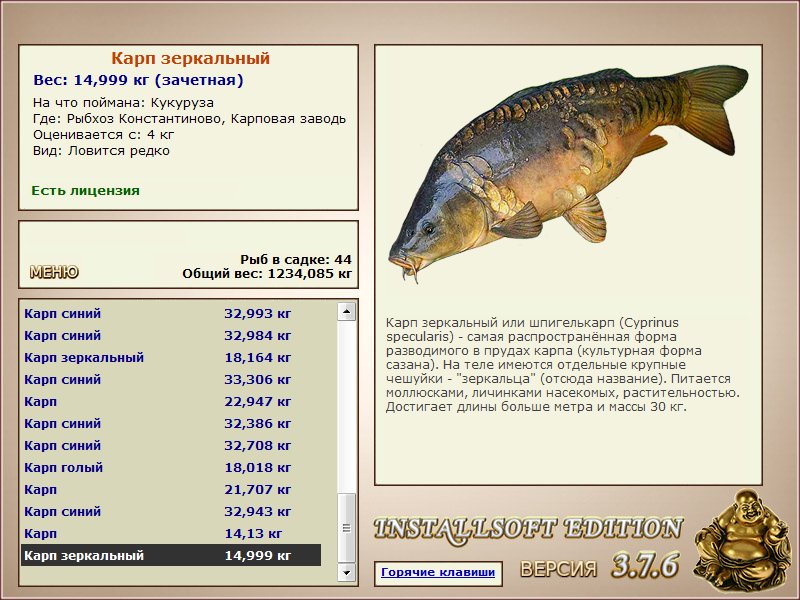Click the fish list scrollbar thumb
Image resolution: width=800 pixels, height=600 pixels.
[347, 527]
